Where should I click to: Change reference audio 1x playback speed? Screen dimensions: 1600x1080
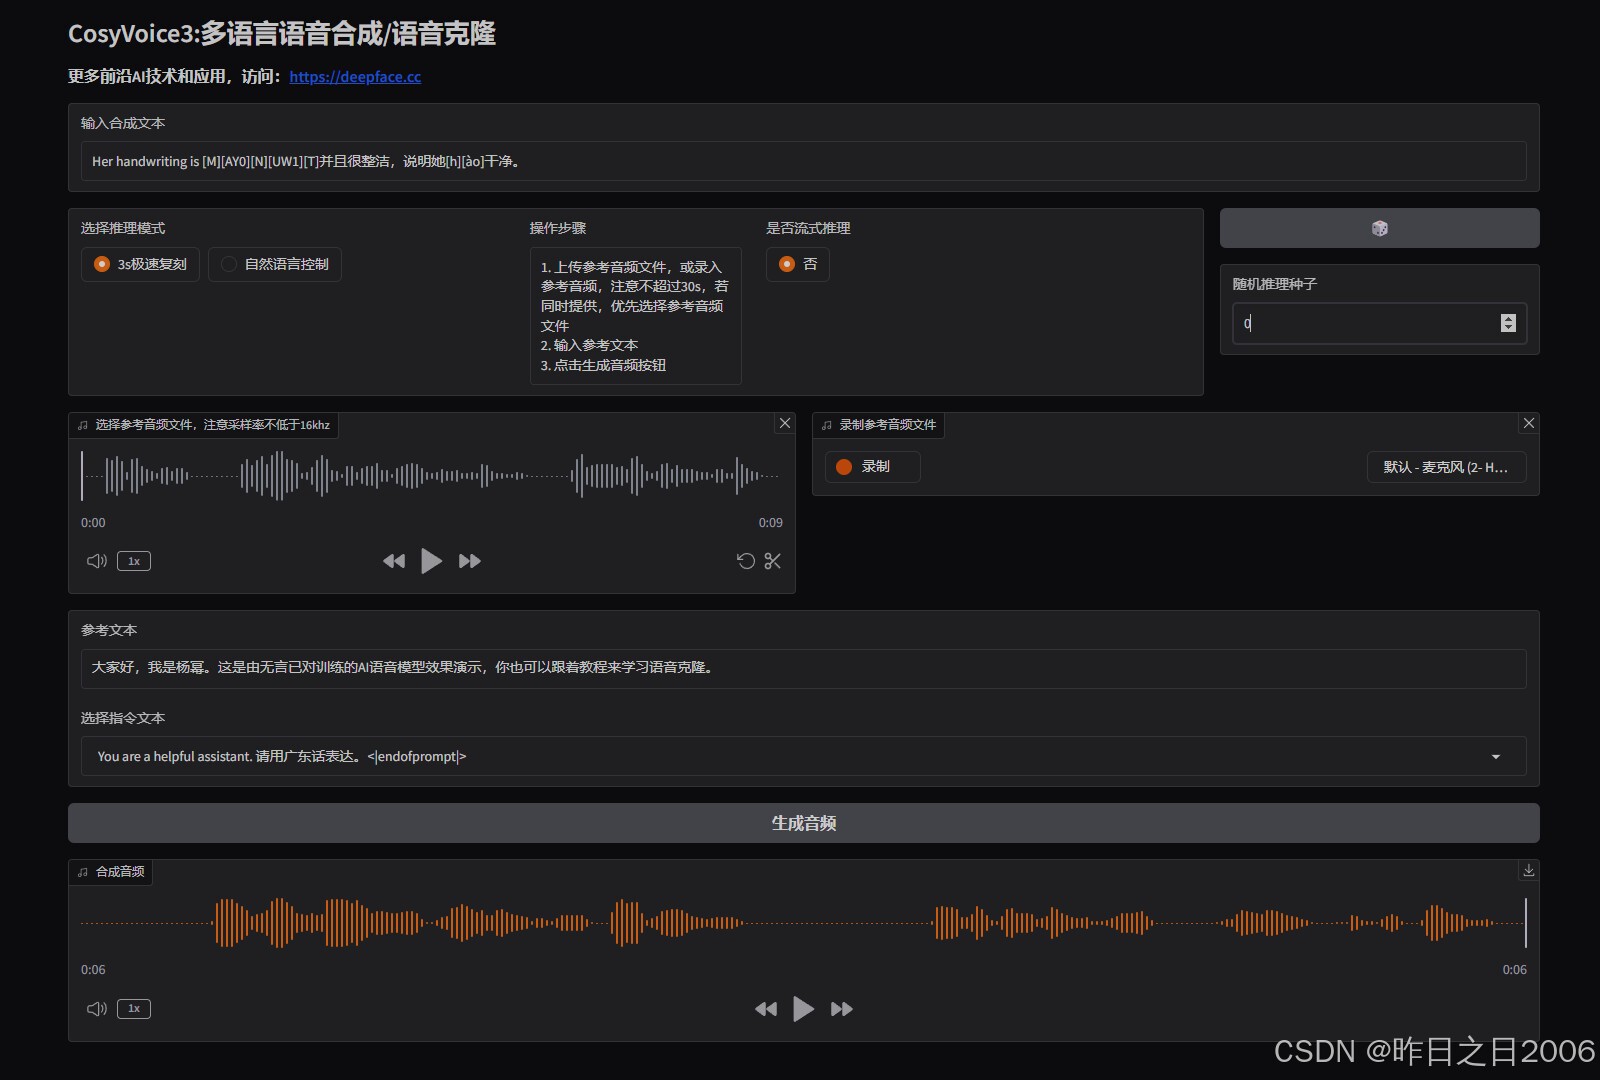[x=134, y=561]
